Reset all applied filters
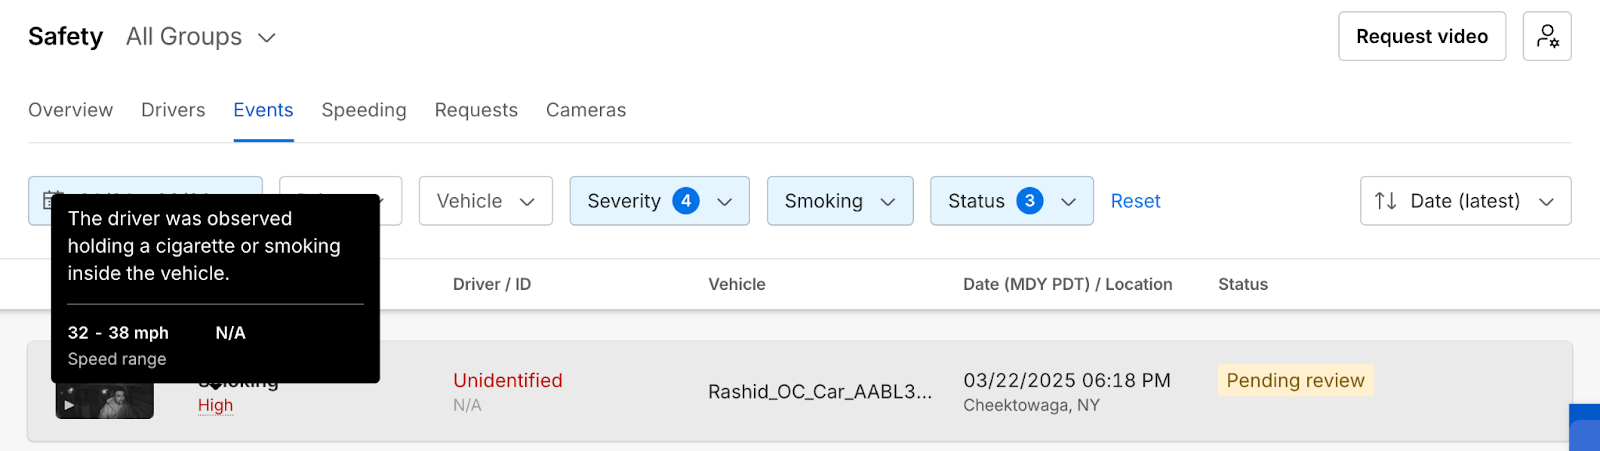Screen dimensions: 1600x451 pos(1135,201)
